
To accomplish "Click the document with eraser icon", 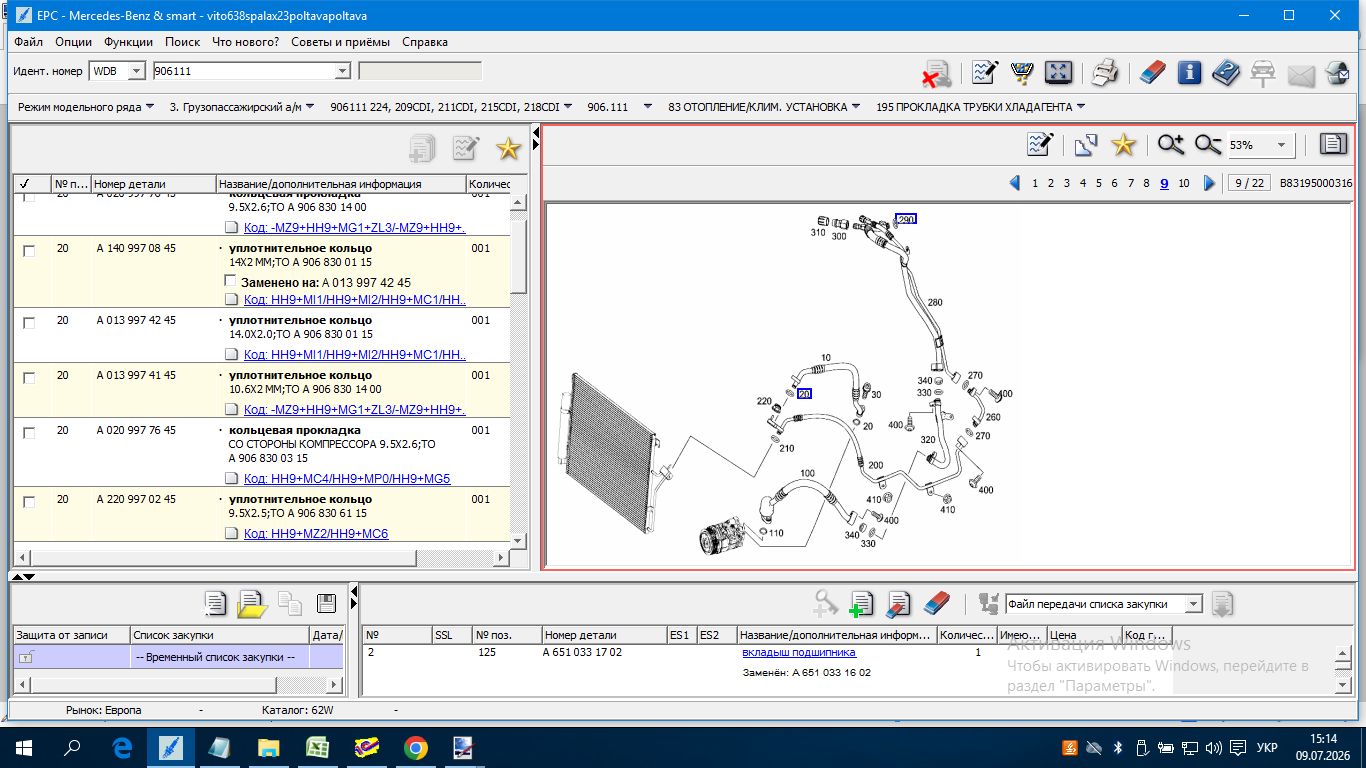I will [898, 603].
